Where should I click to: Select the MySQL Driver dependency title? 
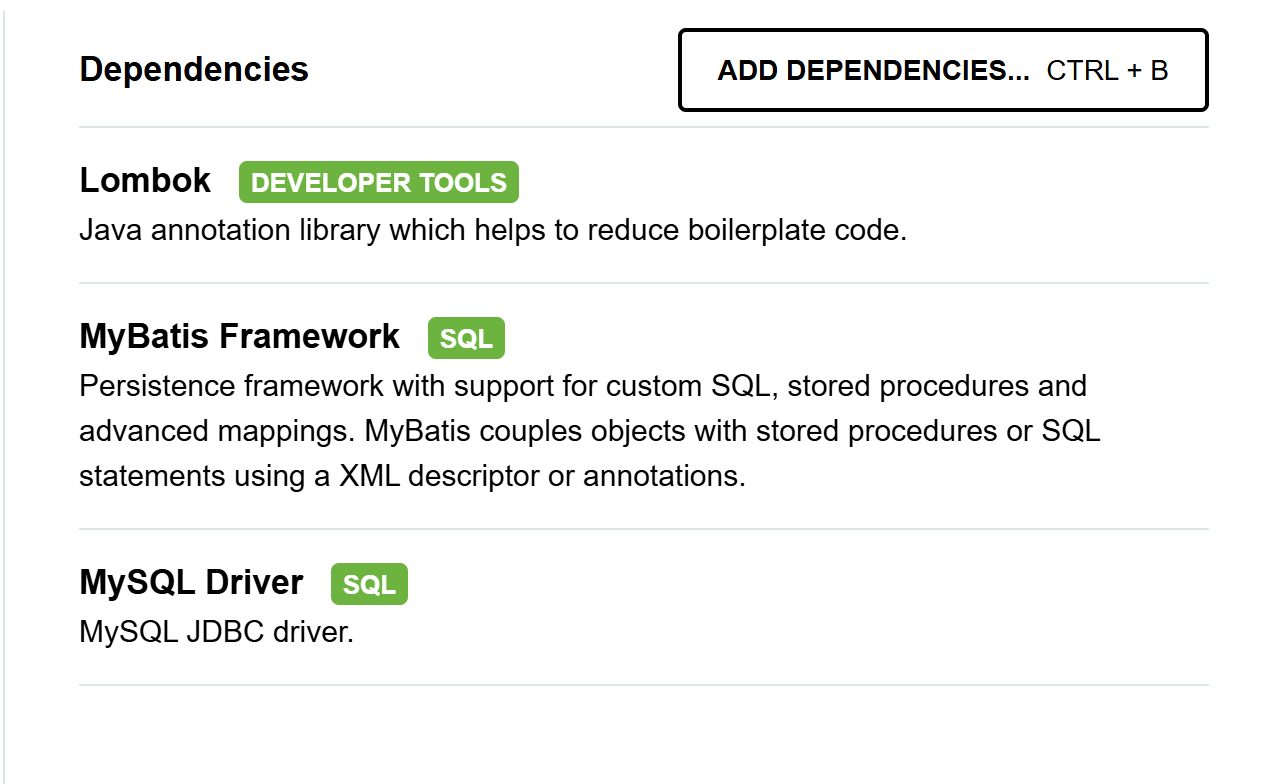click(191, 582)
